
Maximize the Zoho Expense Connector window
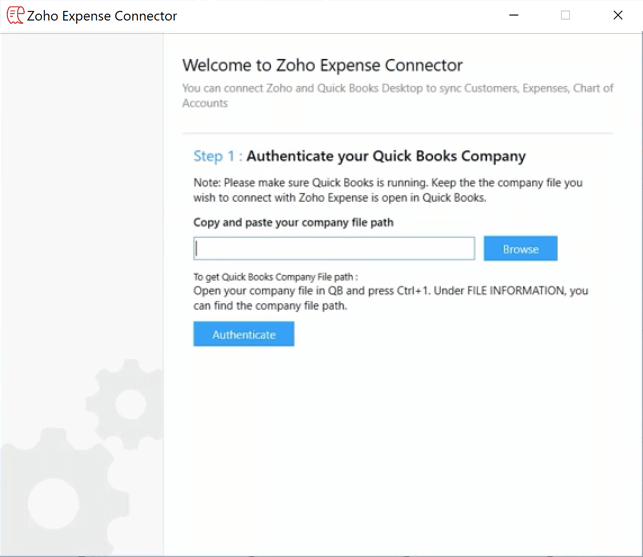pyautogui.click(x=565, y=16)
